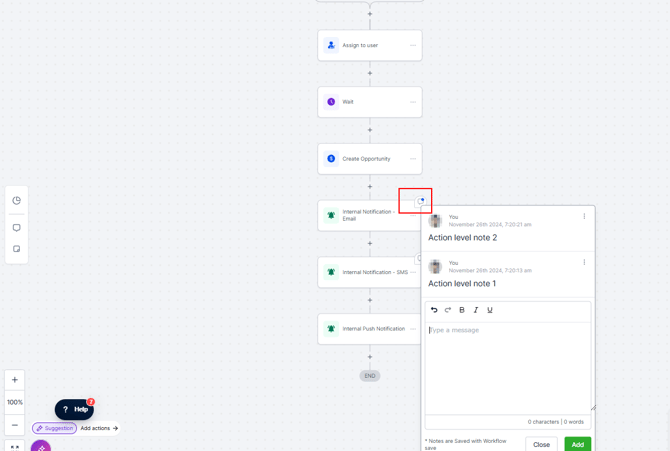Click the undo icon in note editor
Screen dimensions: 670x451
434,310
